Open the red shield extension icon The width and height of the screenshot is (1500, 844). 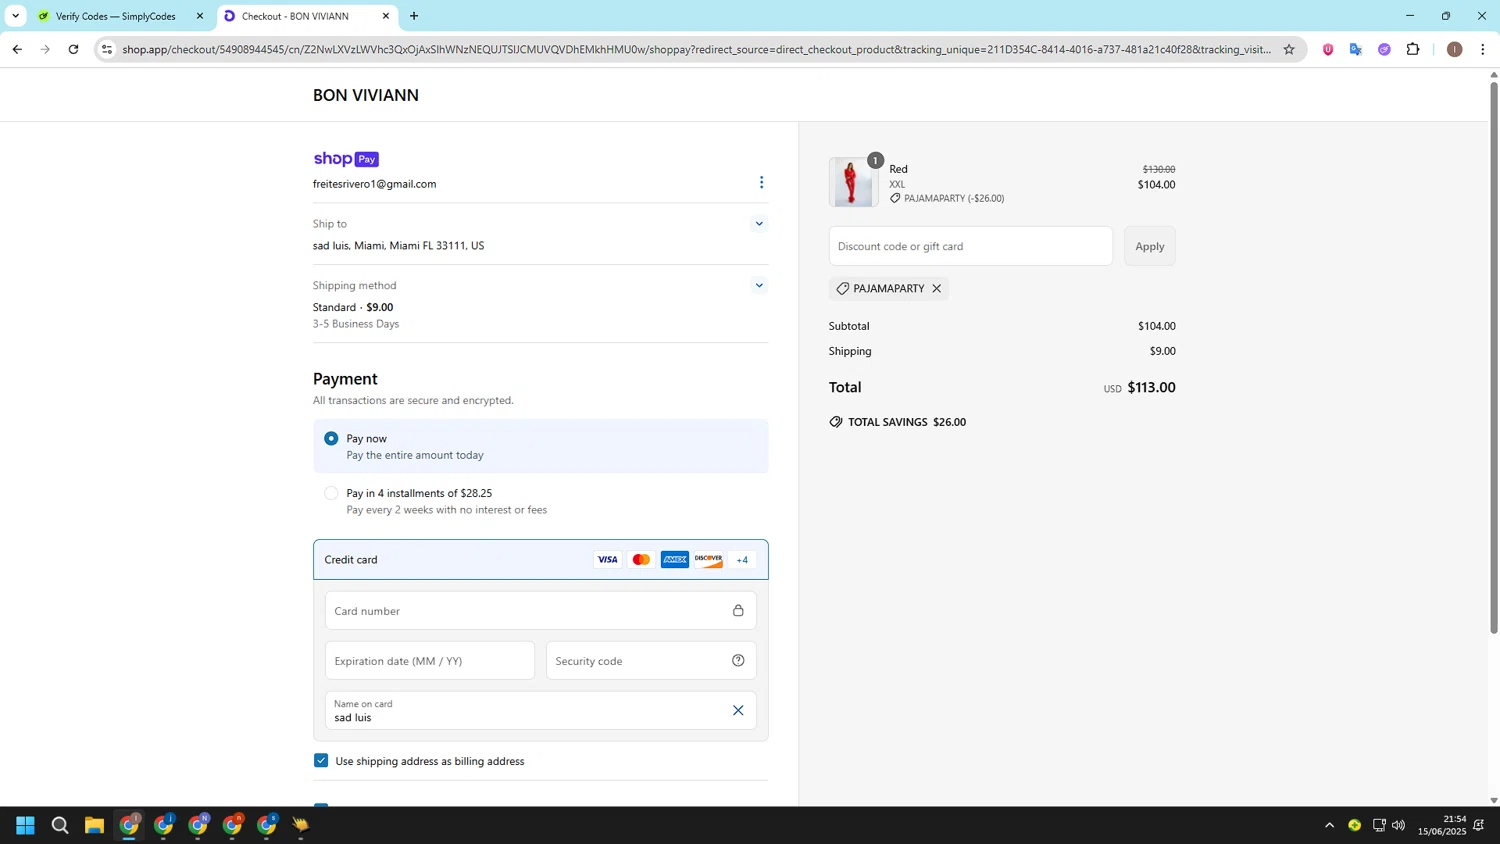coord(1328,49)
